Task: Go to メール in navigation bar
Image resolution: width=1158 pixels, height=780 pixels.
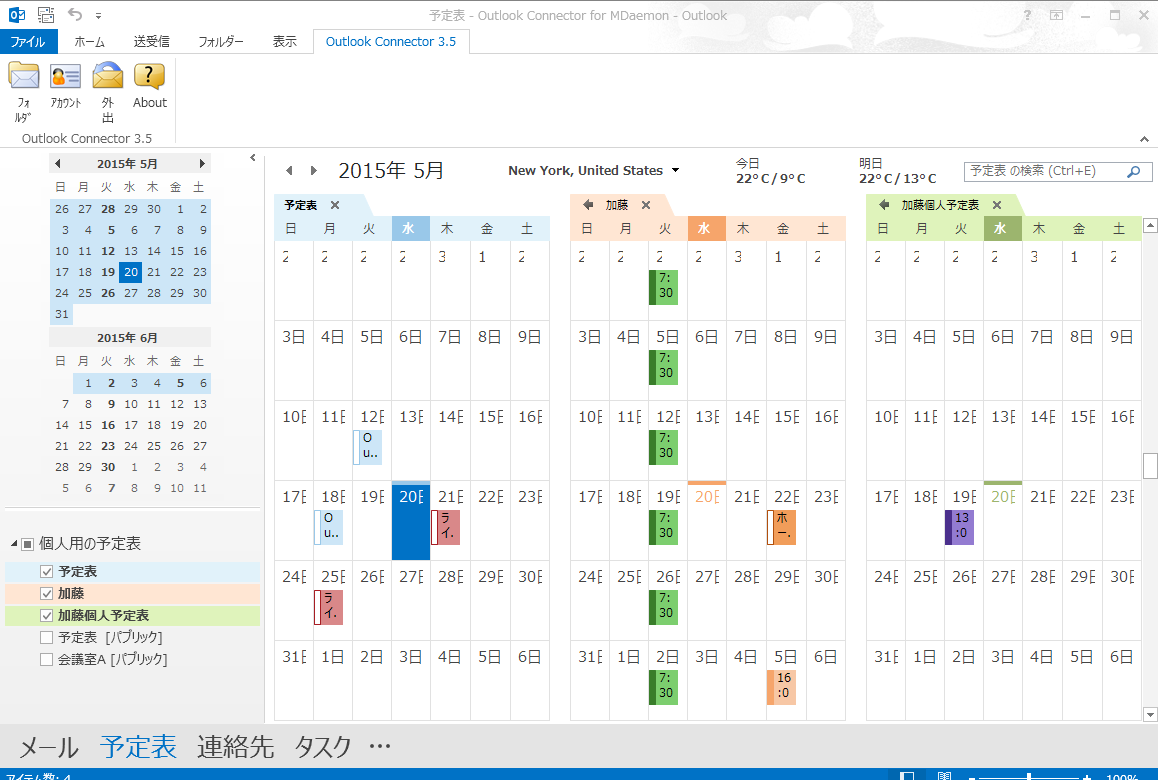Action: tap(49, 747)
